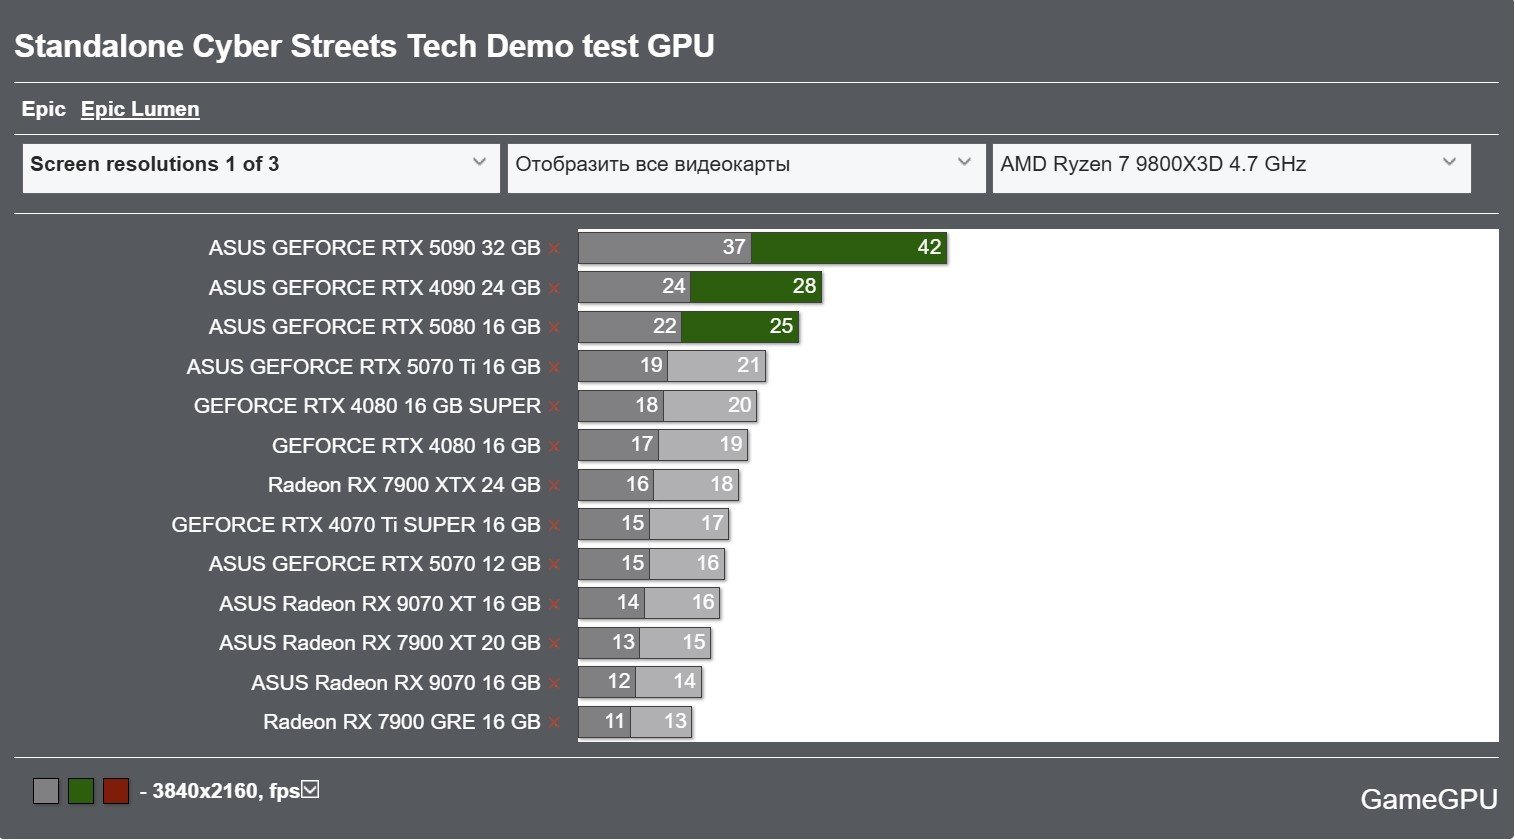Screen dimensions: 1515x840
Task: Remove ASUS GEFORCE RTX 5080 using its X icon
Action: coord(554,328)
